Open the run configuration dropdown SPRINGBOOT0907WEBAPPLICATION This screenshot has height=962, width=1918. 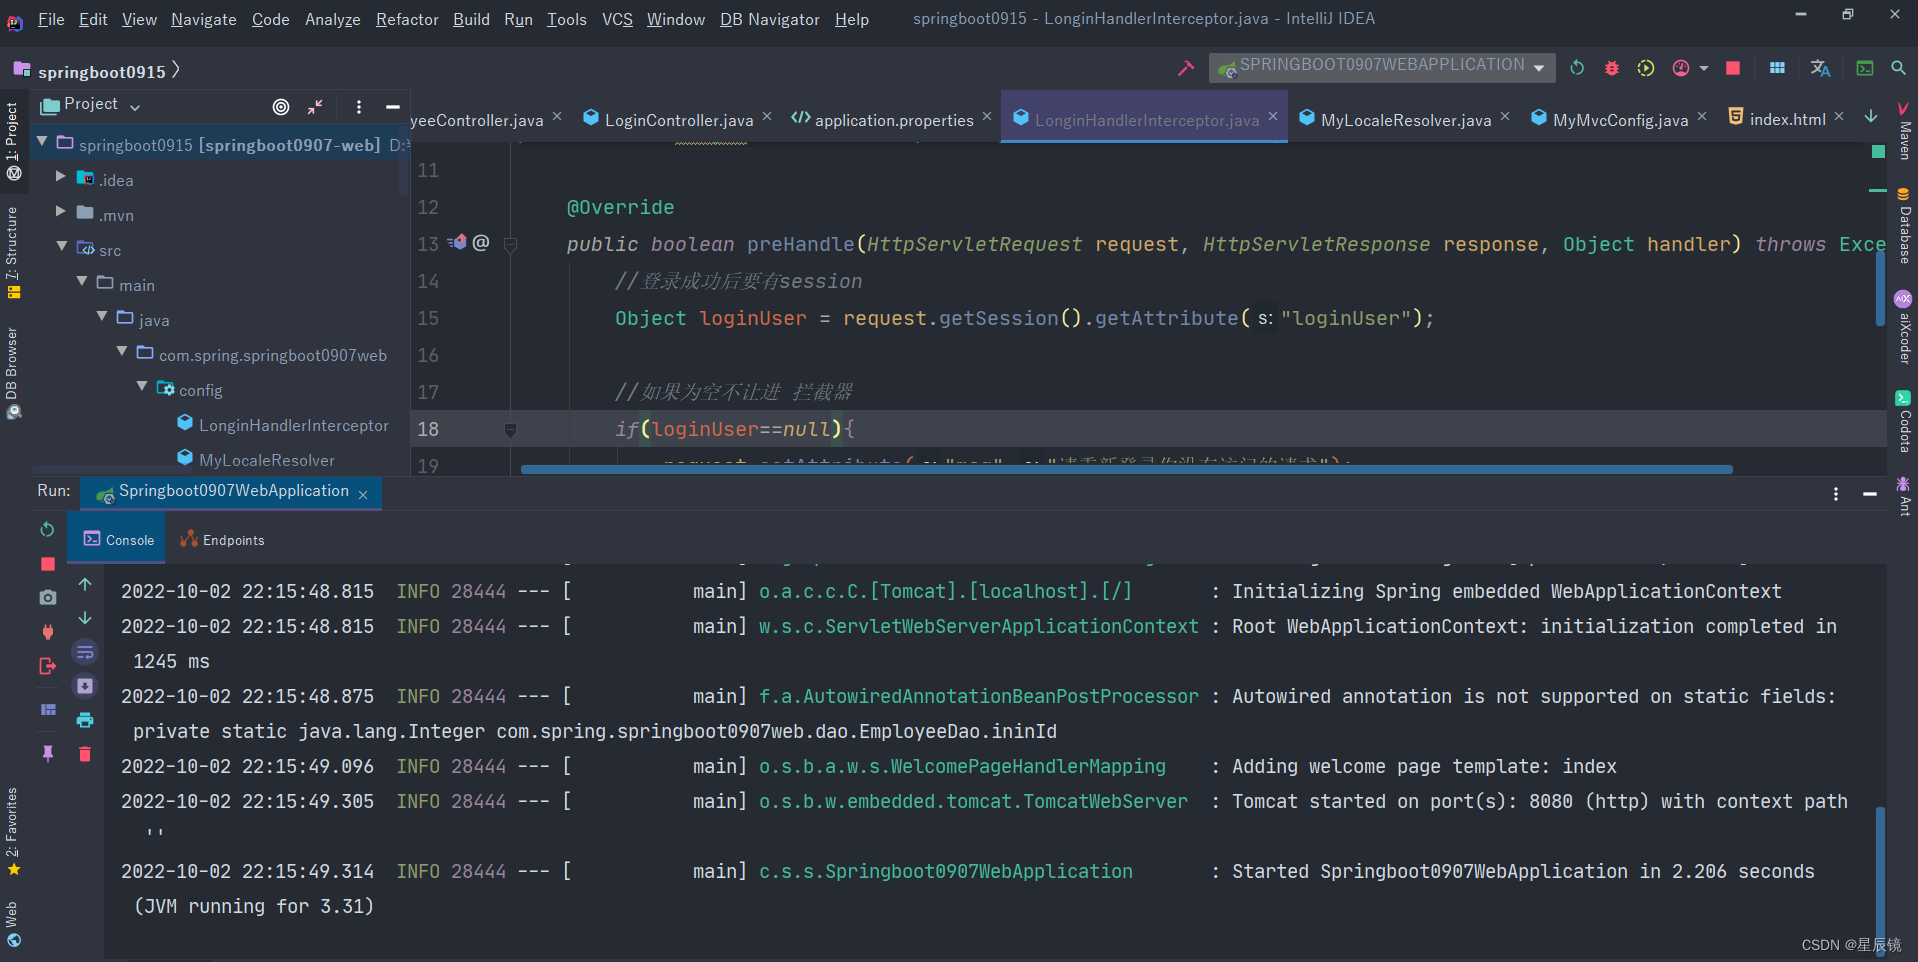[x=1382, y=66]
